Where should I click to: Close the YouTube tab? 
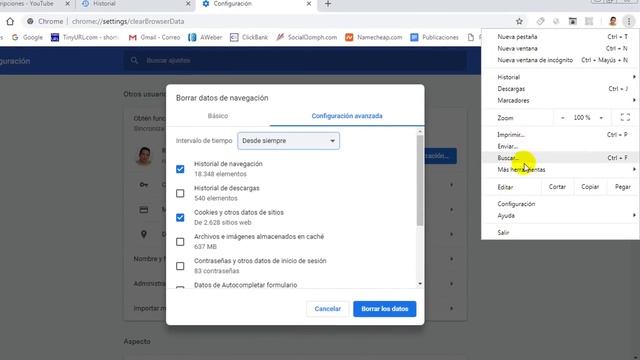68,4
